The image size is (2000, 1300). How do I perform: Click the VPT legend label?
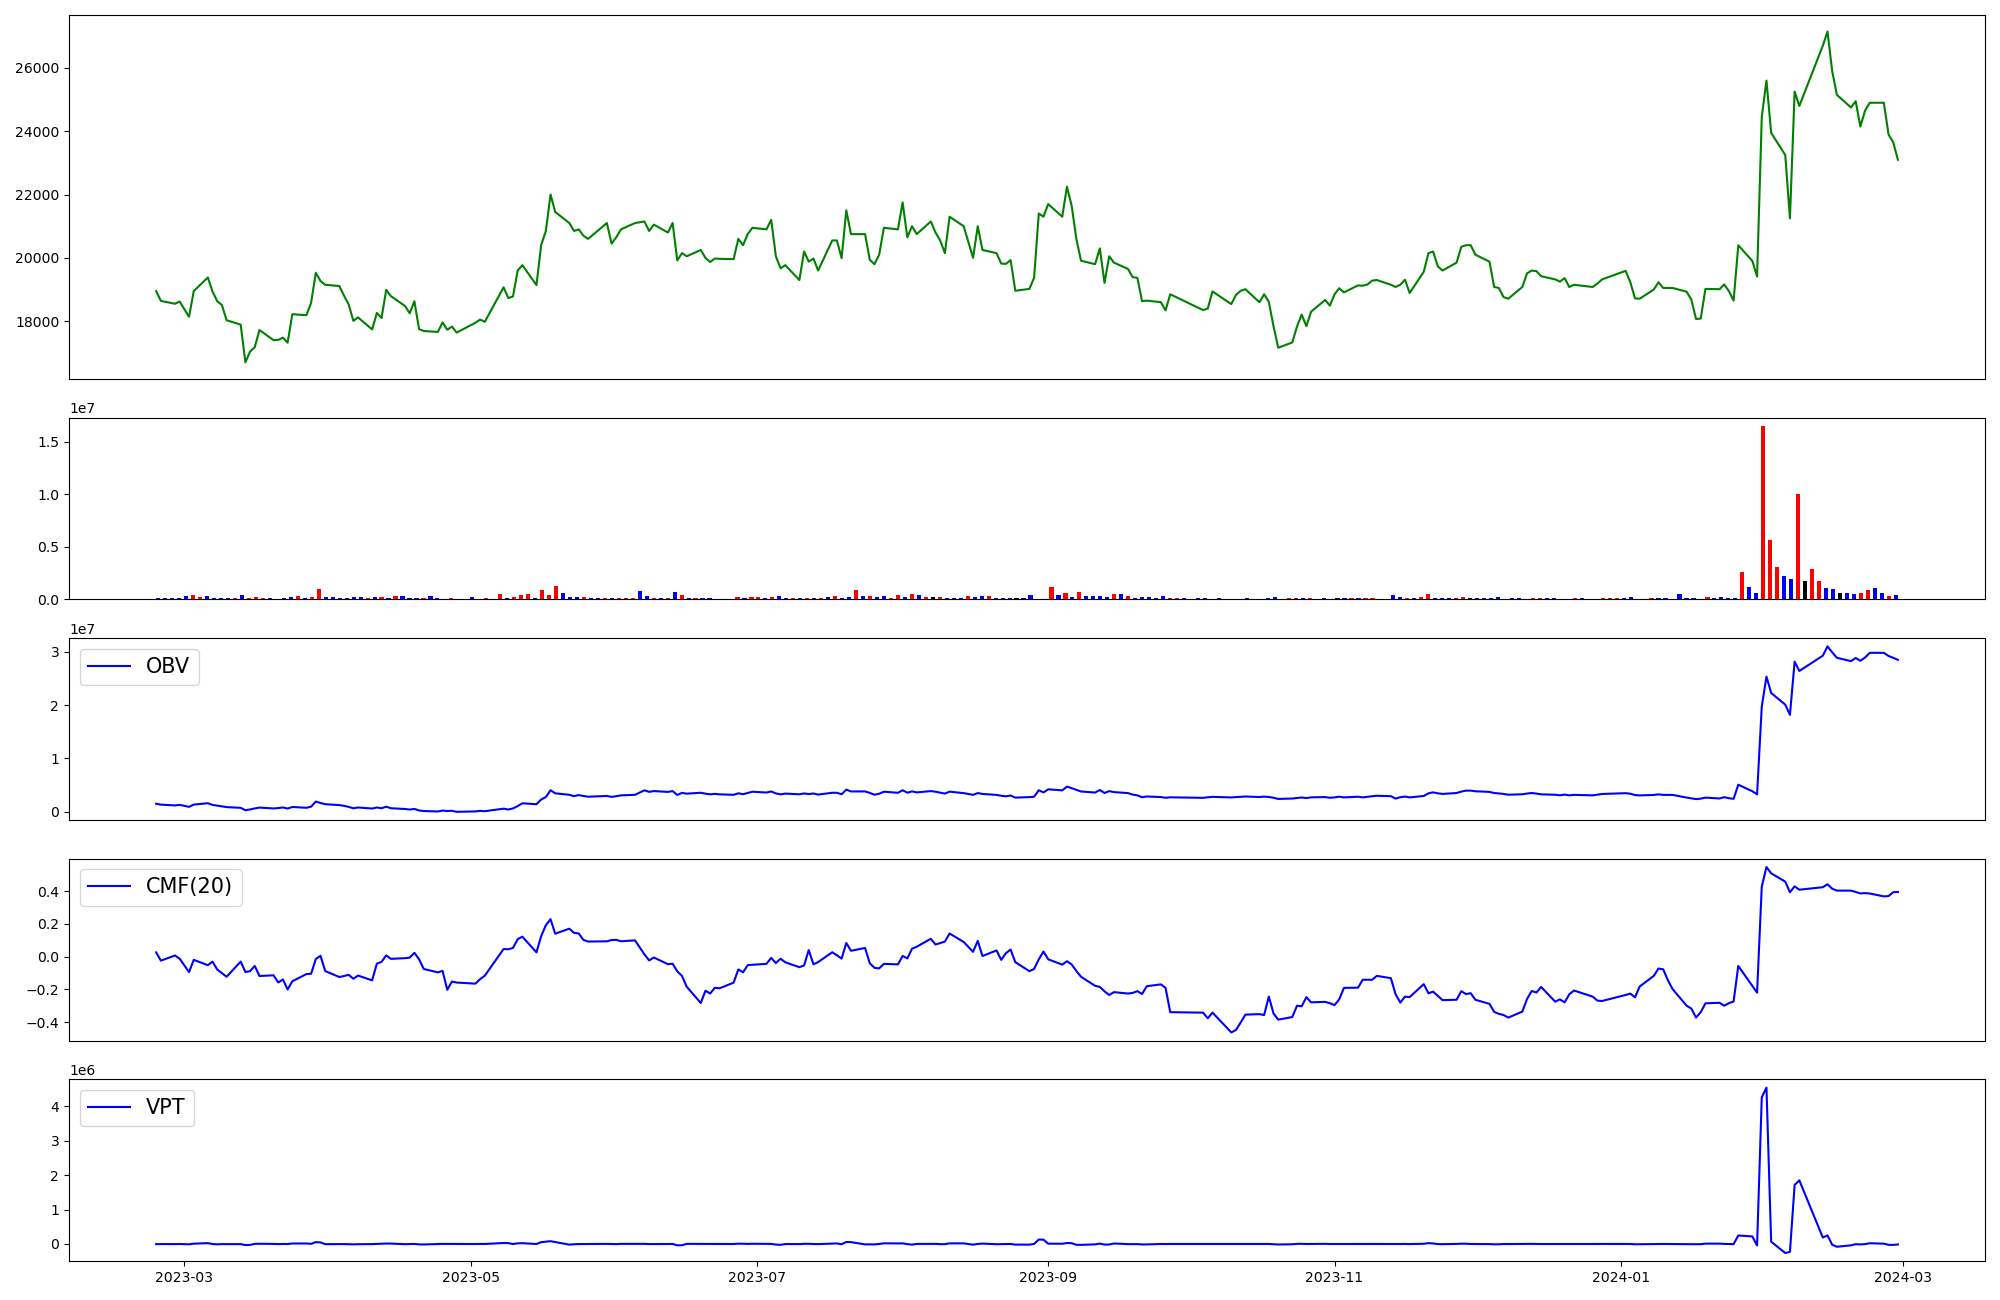(165, 1108)
